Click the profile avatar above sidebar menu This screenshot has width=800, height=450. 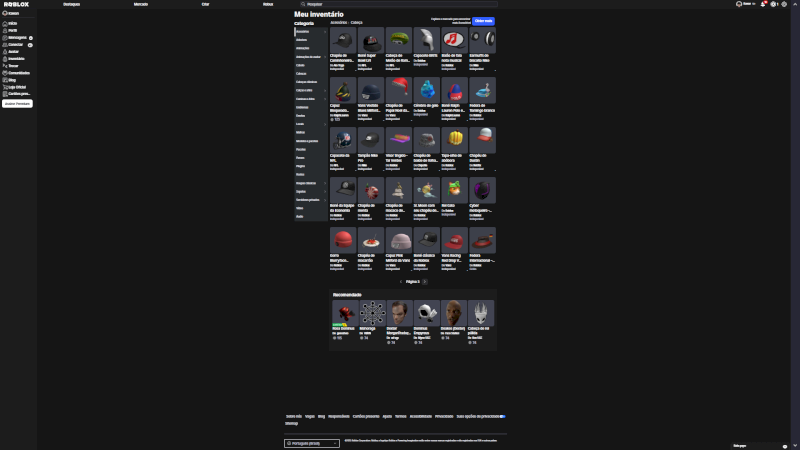(5, 13)
